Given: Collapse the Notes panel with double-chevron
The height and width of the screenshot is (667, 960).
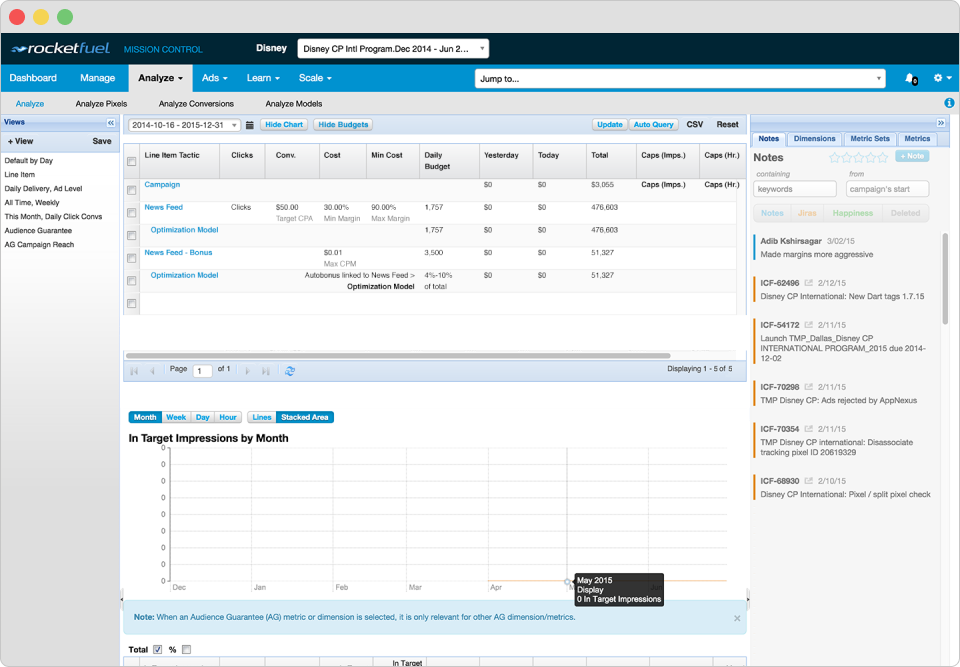Looking at the screenshot, I should point(941,122).
